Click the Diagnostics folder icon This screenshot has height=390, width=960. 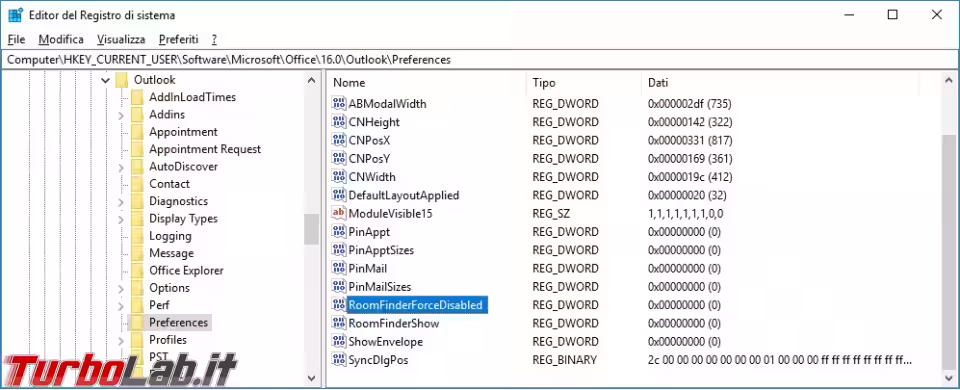tap(137, 201)
